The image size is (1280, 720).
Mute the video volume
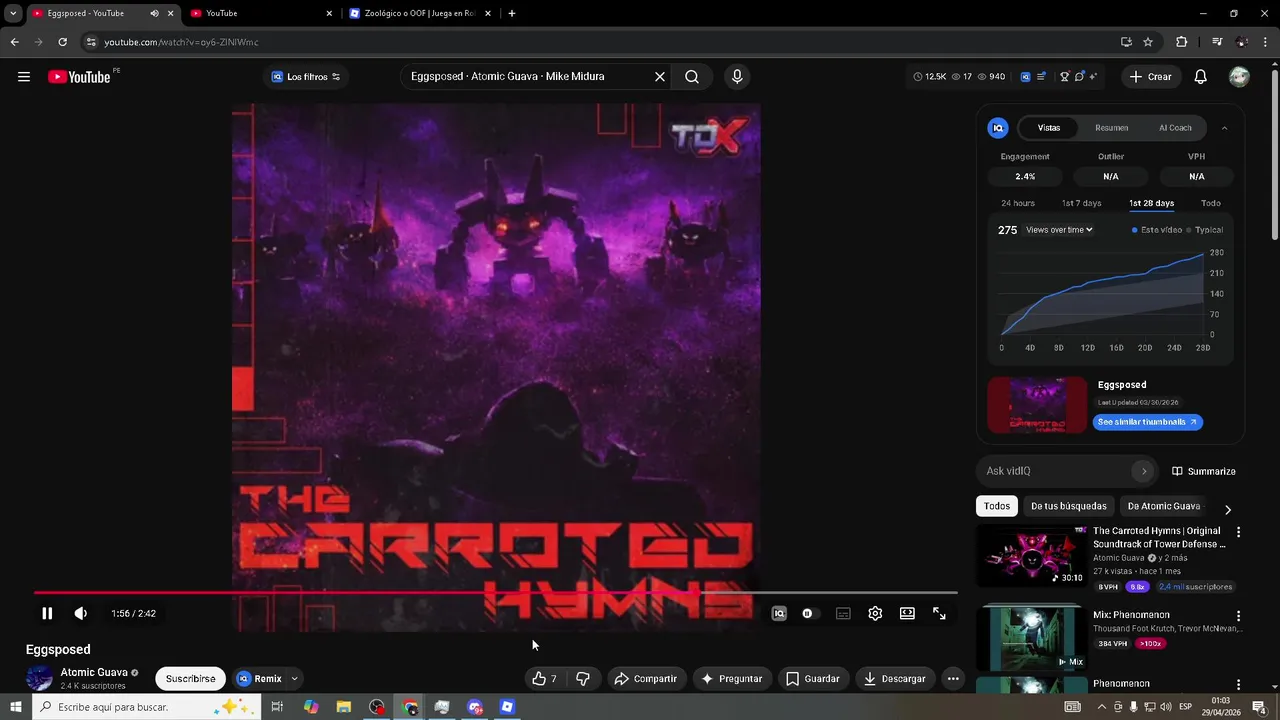coord(81,614)
